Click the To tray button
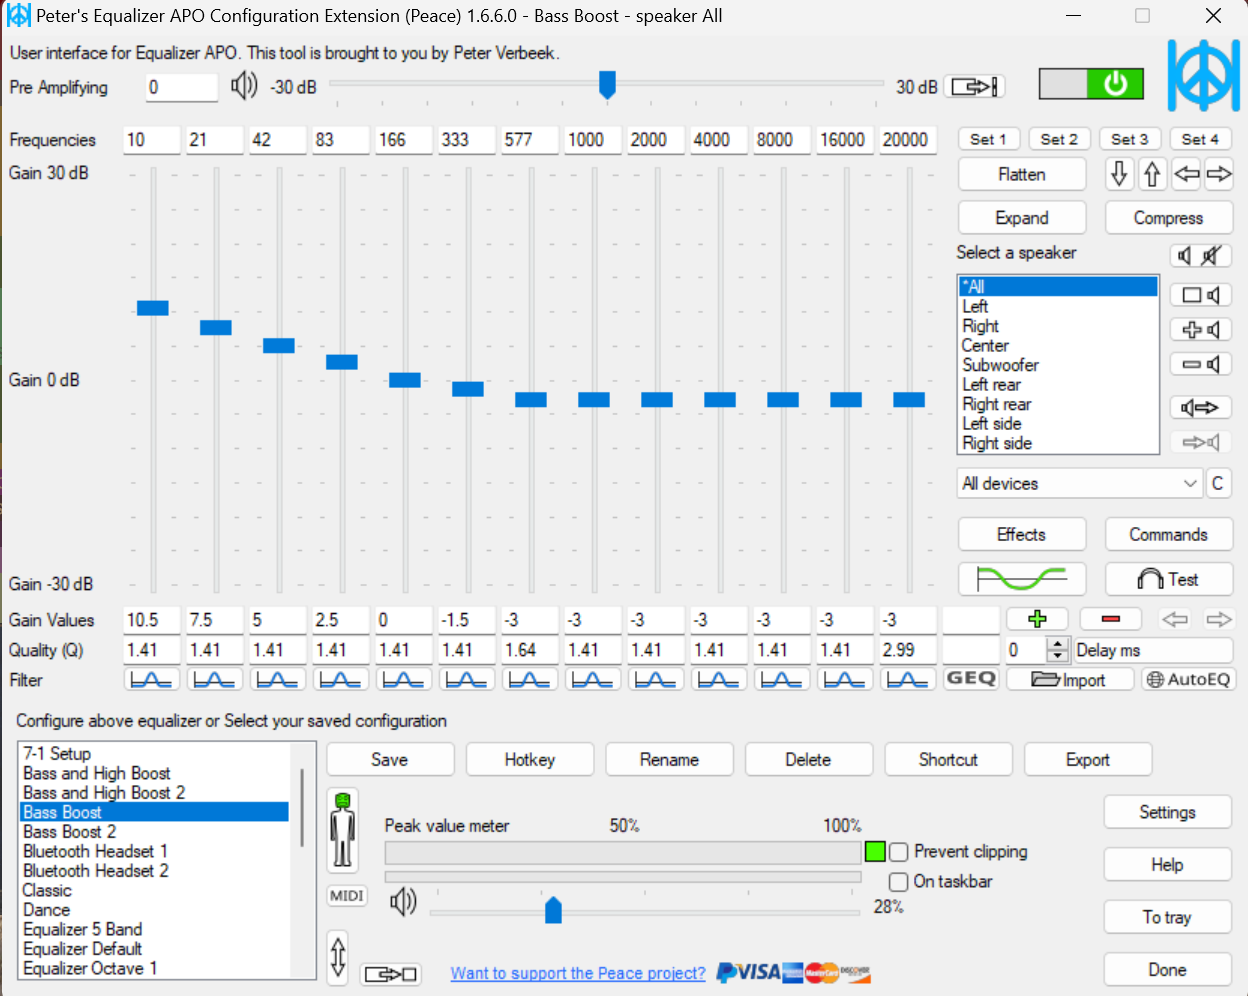Viewport: 1248px width, 996px height. tap(1167, 917)
